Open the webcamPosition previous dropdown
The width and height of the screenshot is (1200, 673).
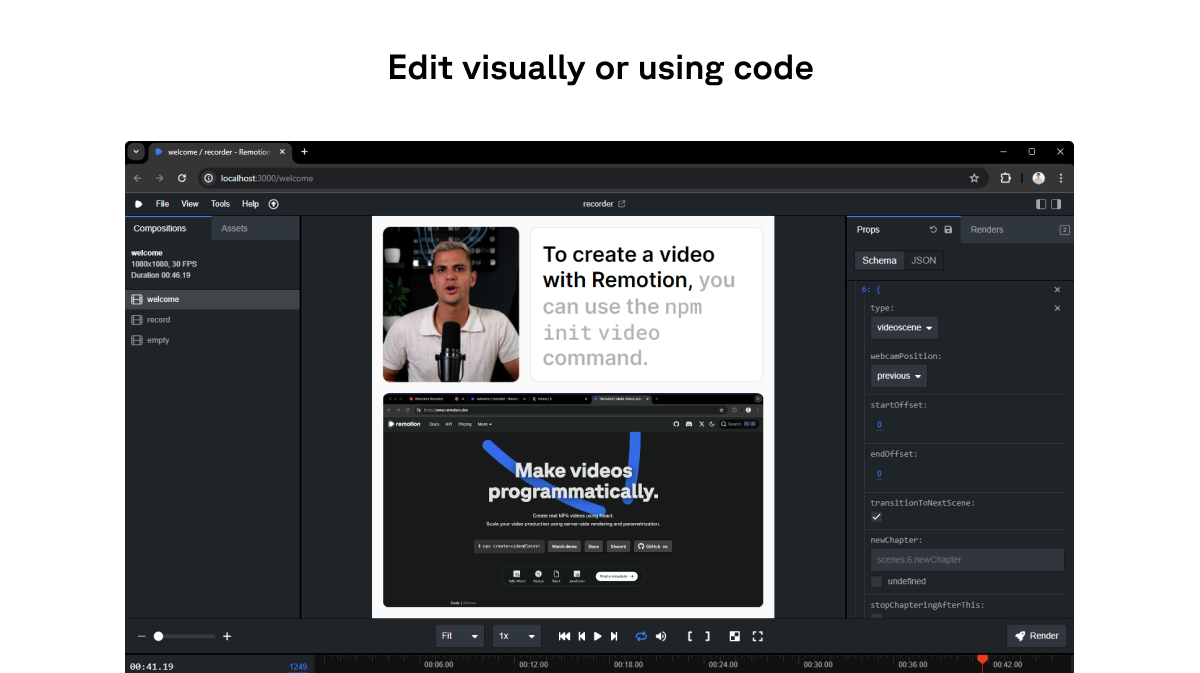pos(899,376)
